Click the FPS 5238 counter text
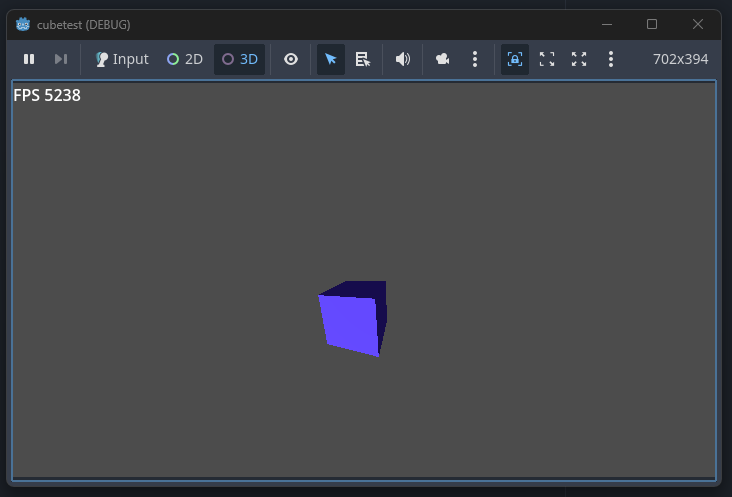Viewport: 732px width, 497px height. (x=47, y=95)
